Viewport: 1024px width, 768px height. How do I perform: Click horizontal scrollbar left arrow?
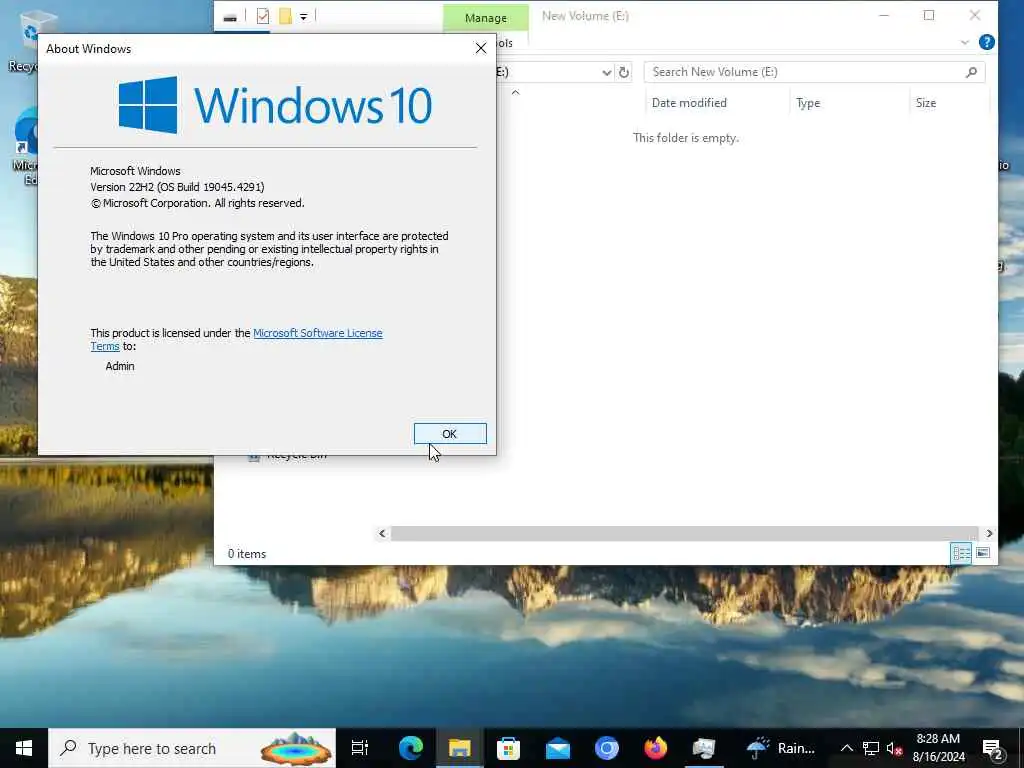pos(382,534)
